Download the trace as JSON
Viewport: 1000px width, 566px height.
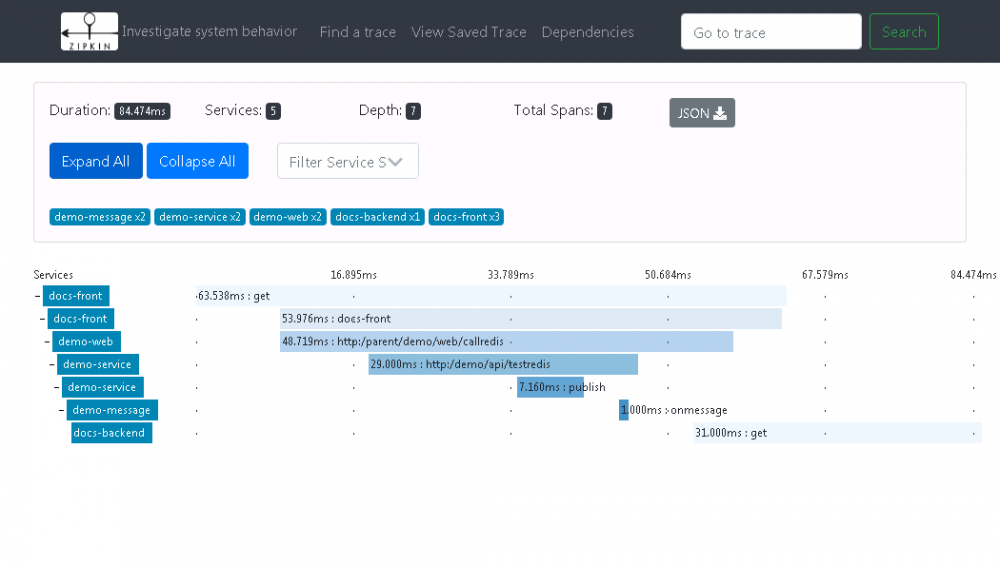point(702,113)
